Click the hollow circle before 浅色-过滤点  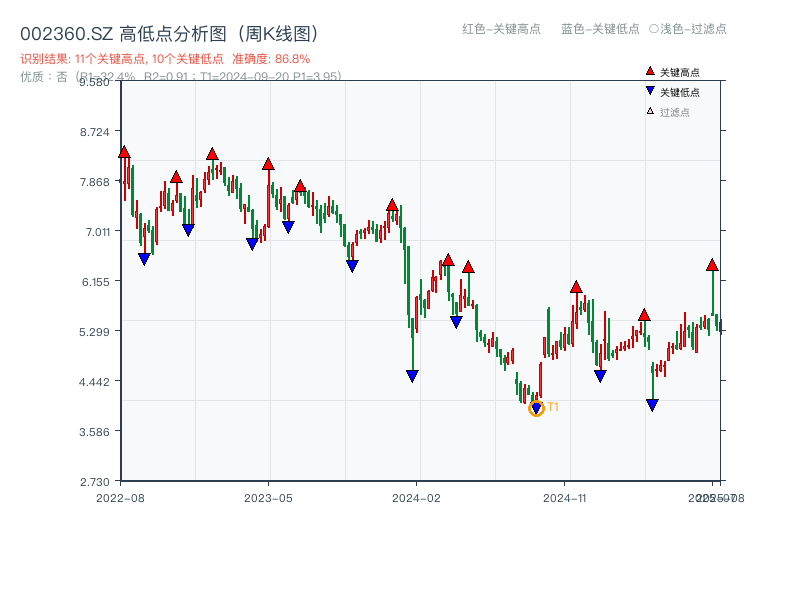654,29
